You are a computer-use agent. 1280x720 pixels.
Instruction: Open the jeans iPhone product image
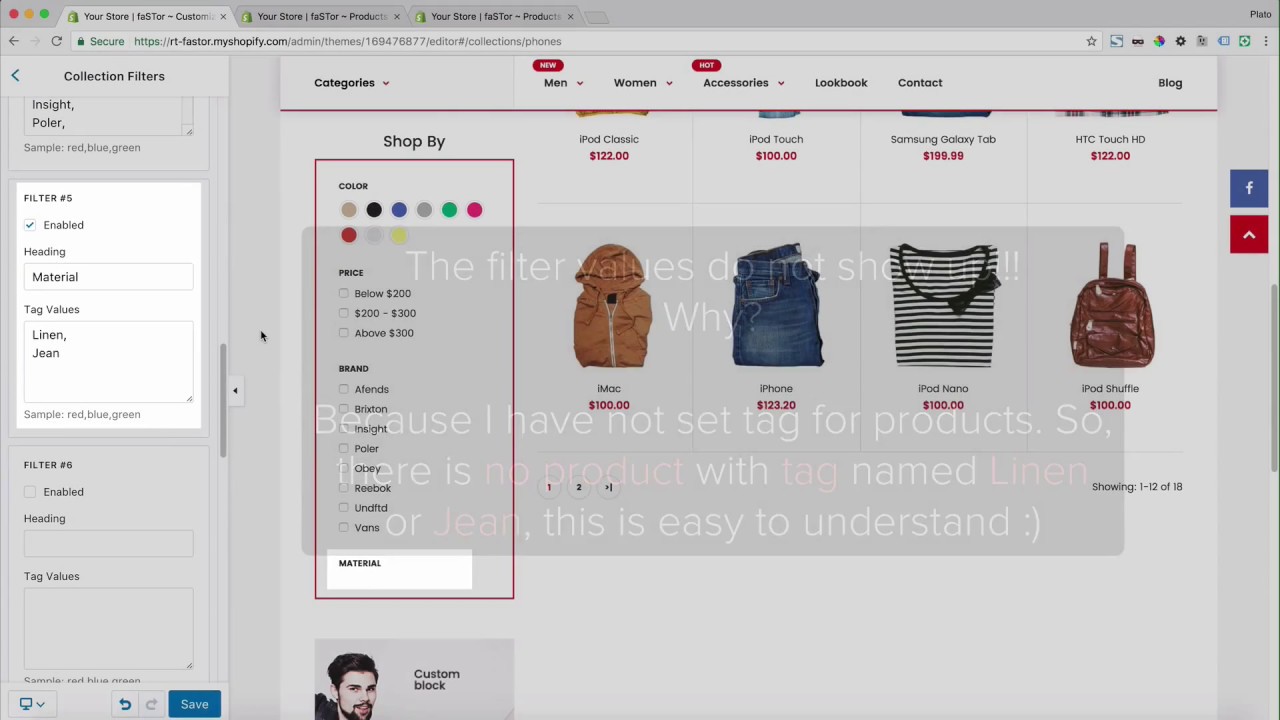click(776, 306)
